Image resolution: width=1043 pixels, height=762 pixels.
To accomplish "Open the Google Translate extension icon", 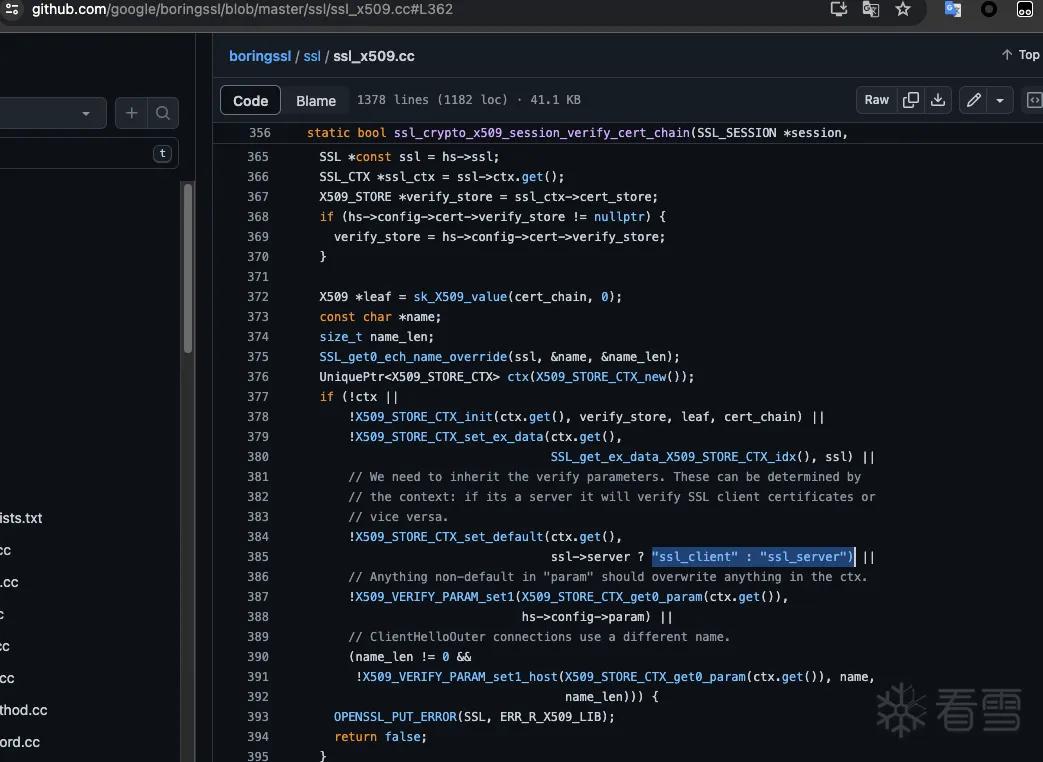I will point(953,9).
